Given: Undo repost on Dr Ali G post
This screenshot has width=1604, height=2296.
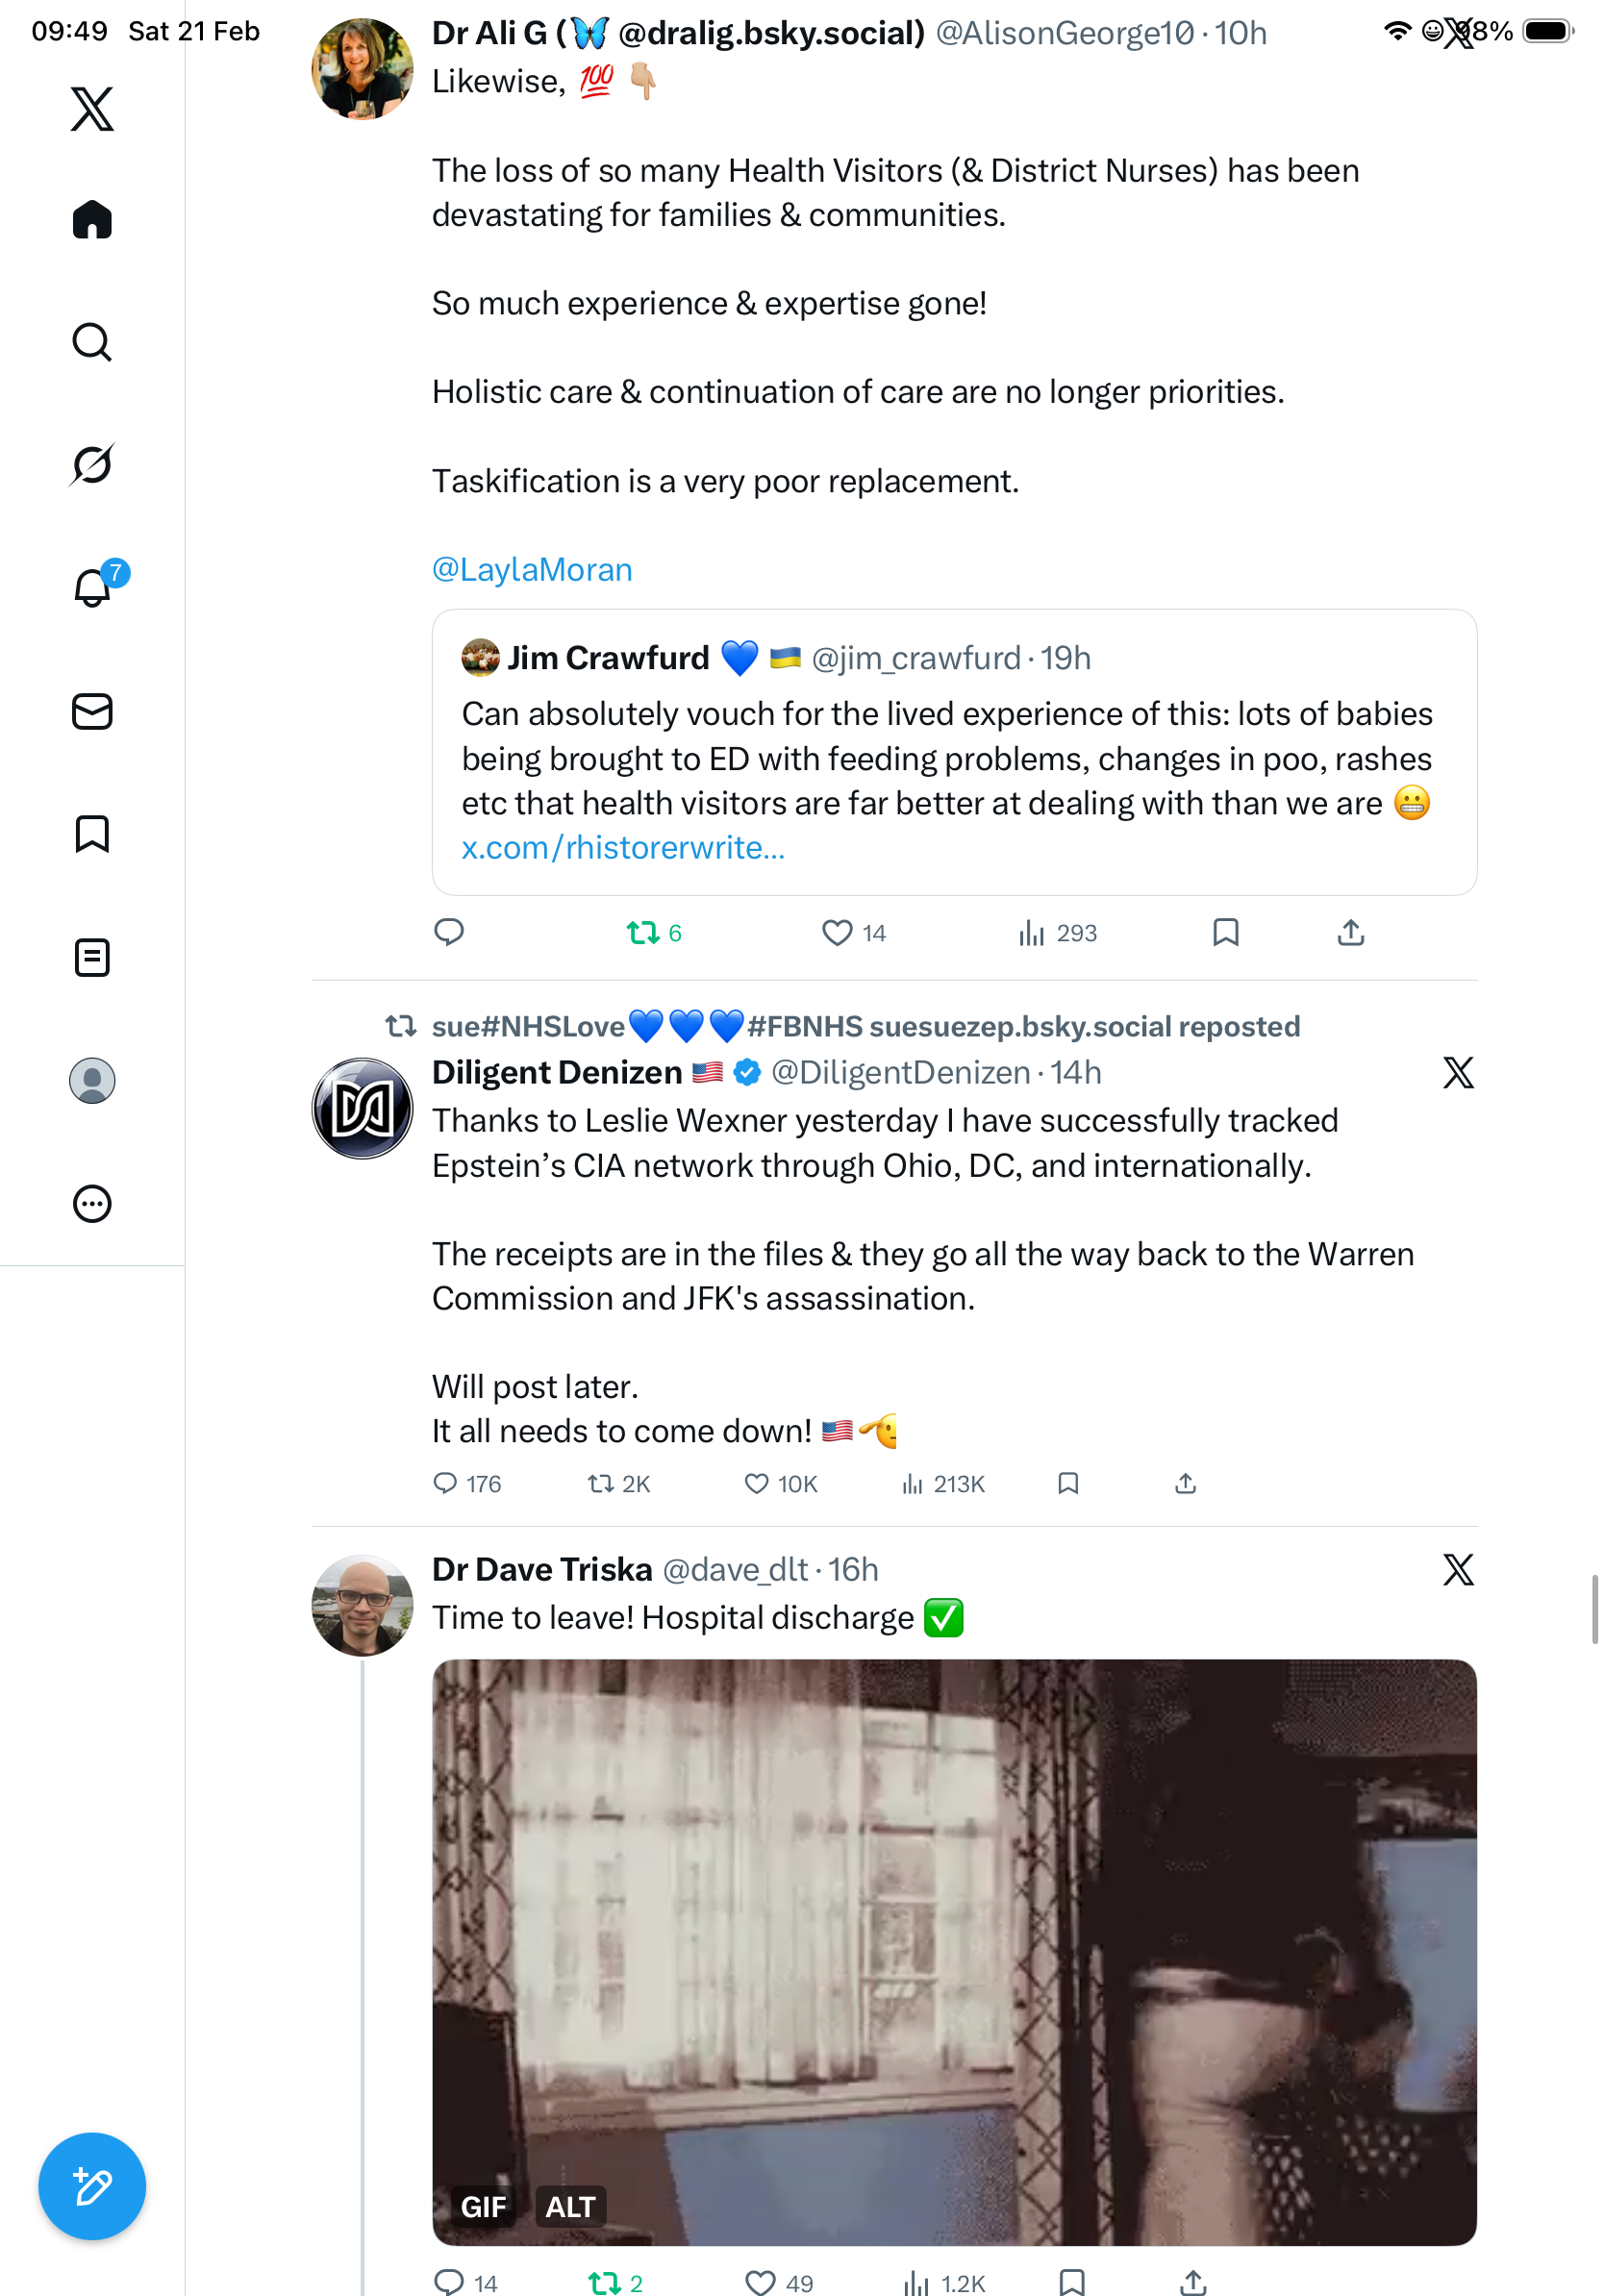Looking at the screenshot, I should 642,933.
